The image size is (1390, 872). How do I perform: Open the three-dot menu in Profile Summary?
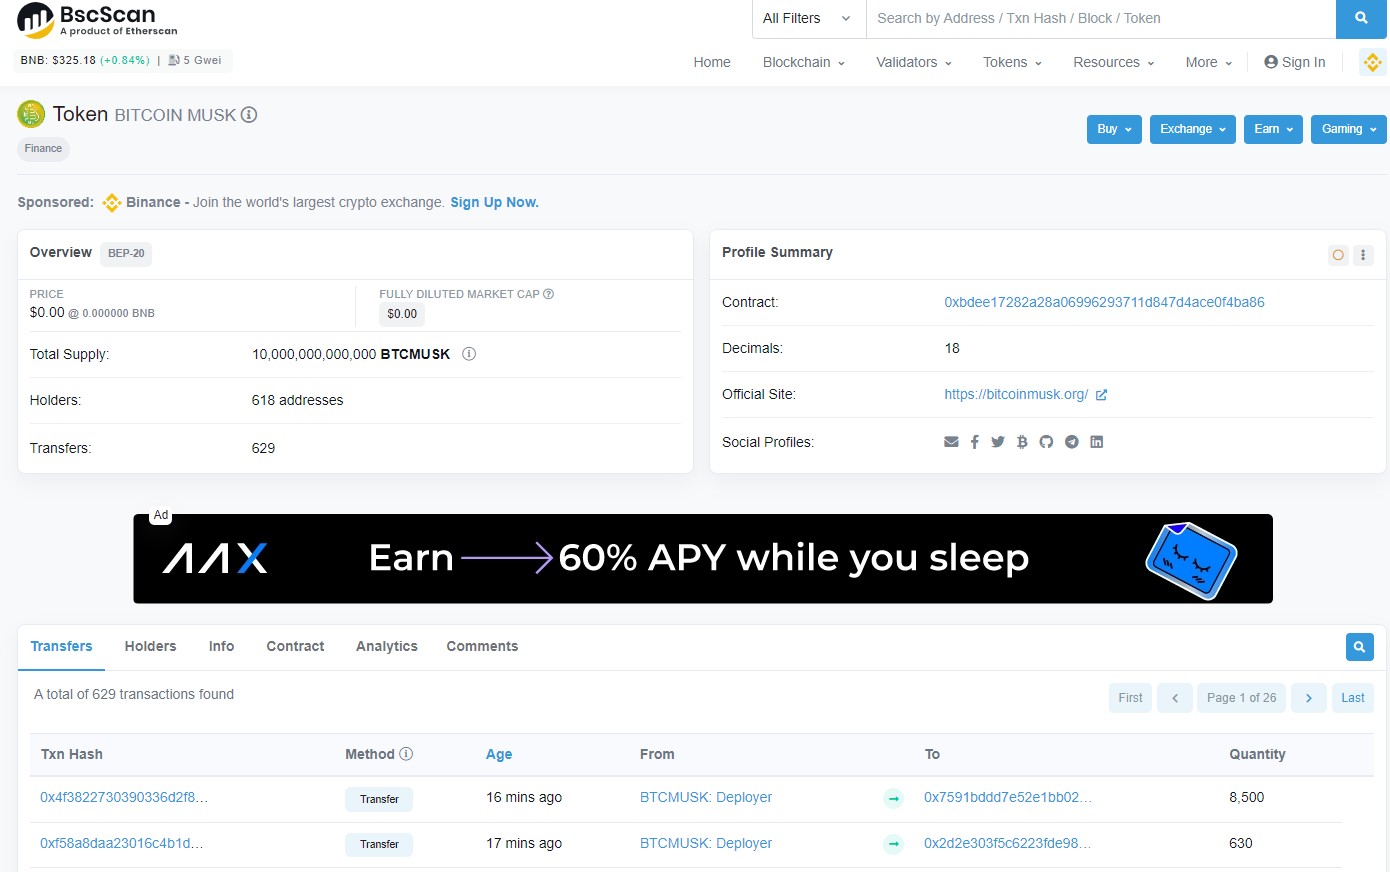coord(1363,255)
